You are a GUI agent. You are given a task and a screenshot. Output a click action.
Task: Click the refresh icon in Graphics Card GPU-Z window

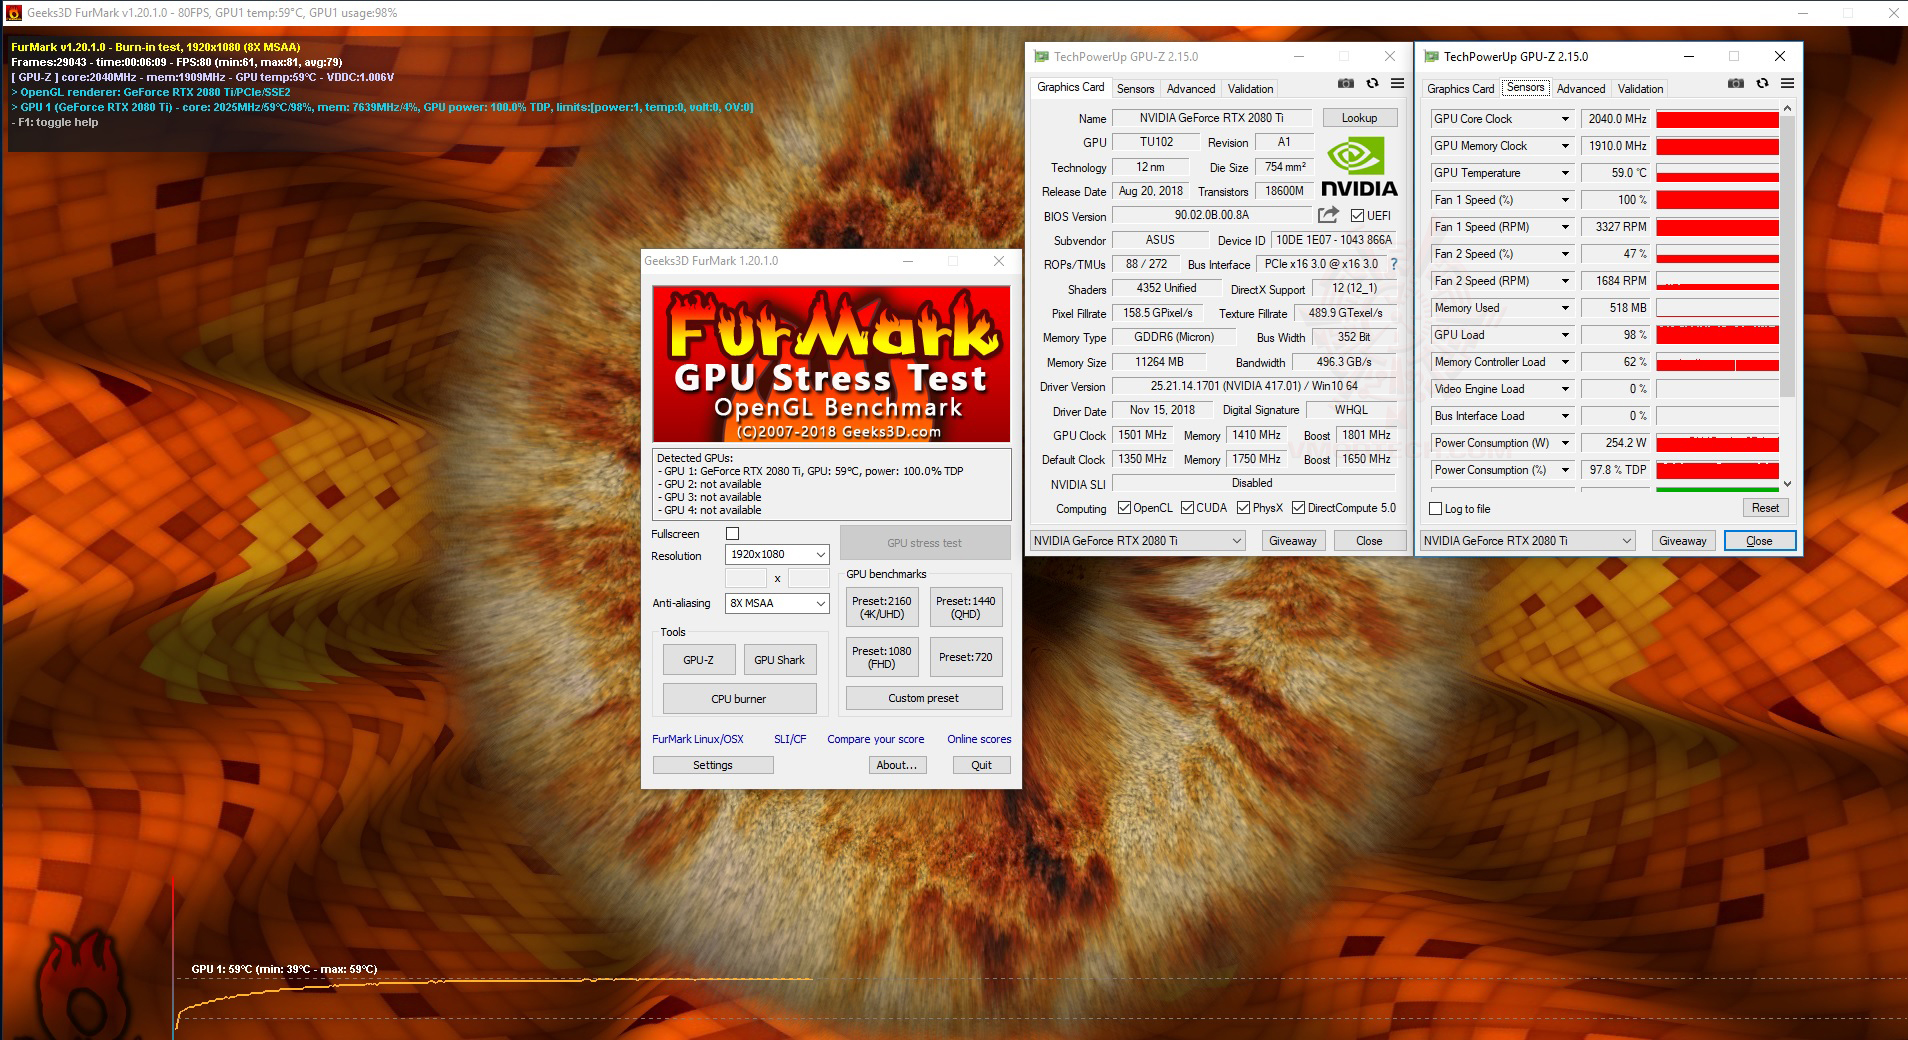1372,84
